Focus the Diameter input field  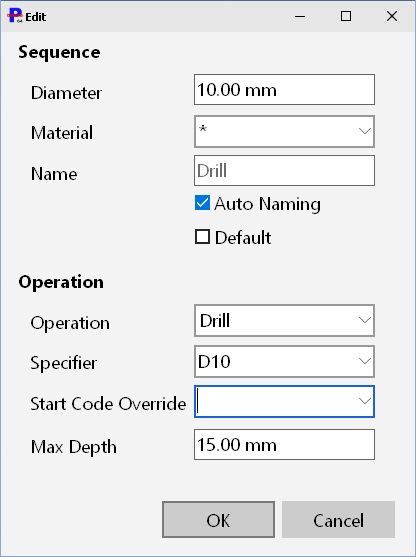284,90
